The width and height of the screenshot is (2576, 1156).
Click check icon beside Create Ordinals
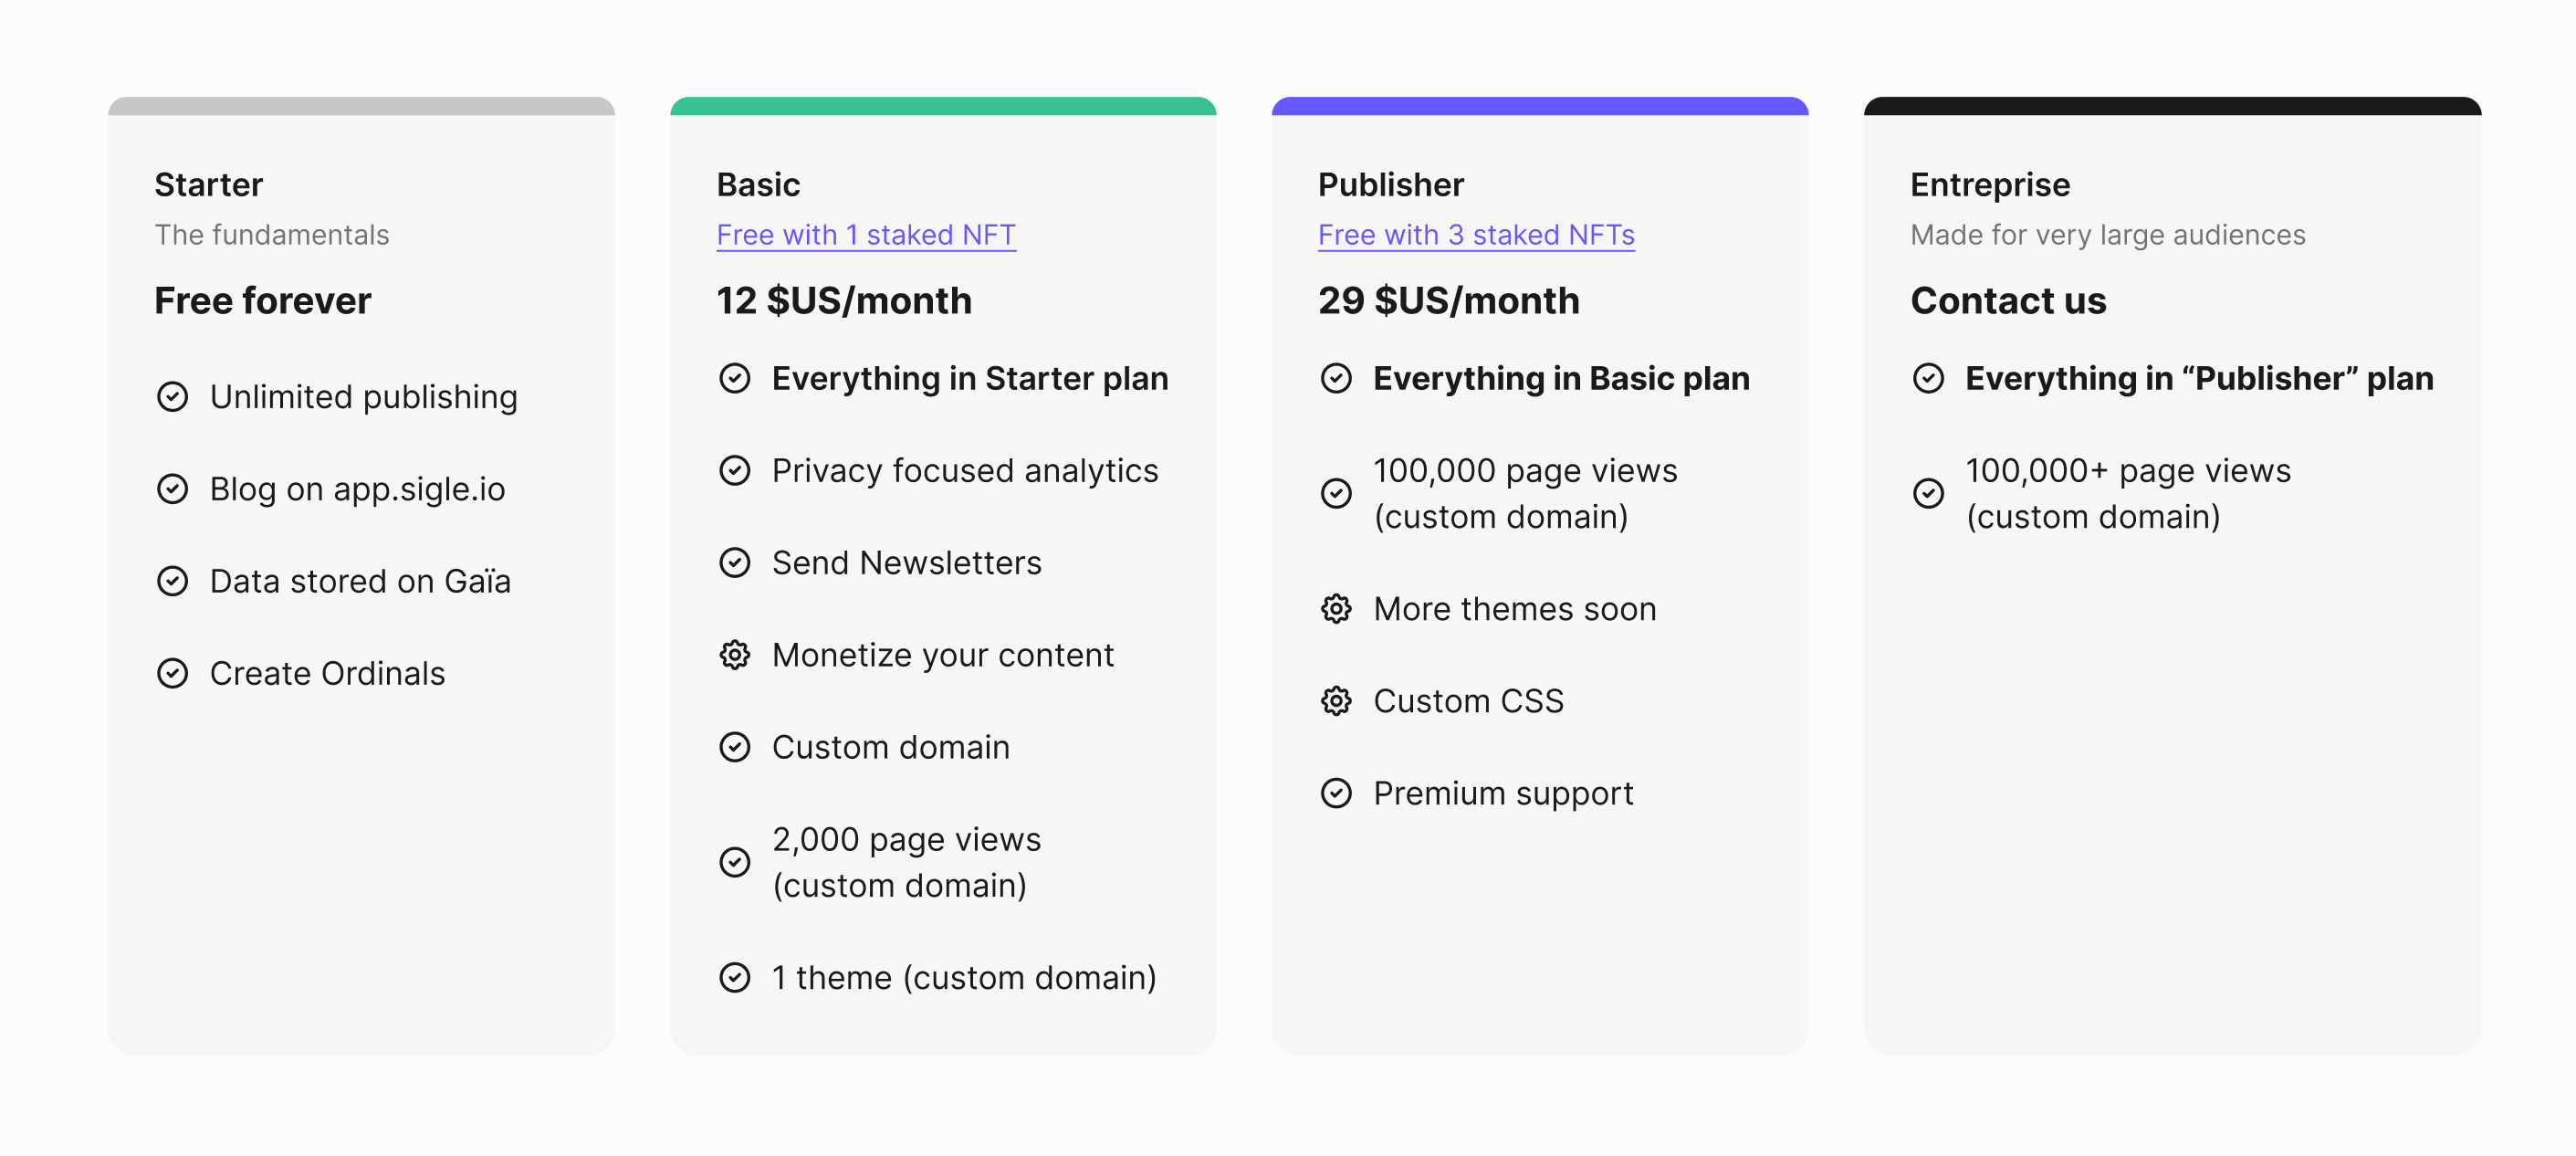pyautogui.click(x=173, y=673)
